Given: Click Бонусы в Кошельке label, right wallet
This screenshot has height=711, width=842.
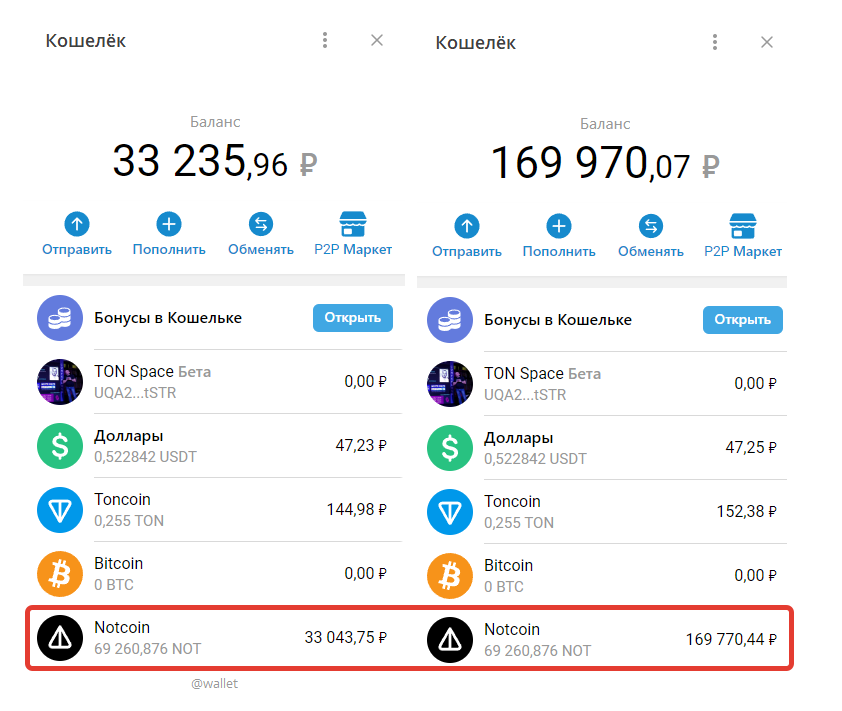Looking at the screenshot, I should (558, 320).
